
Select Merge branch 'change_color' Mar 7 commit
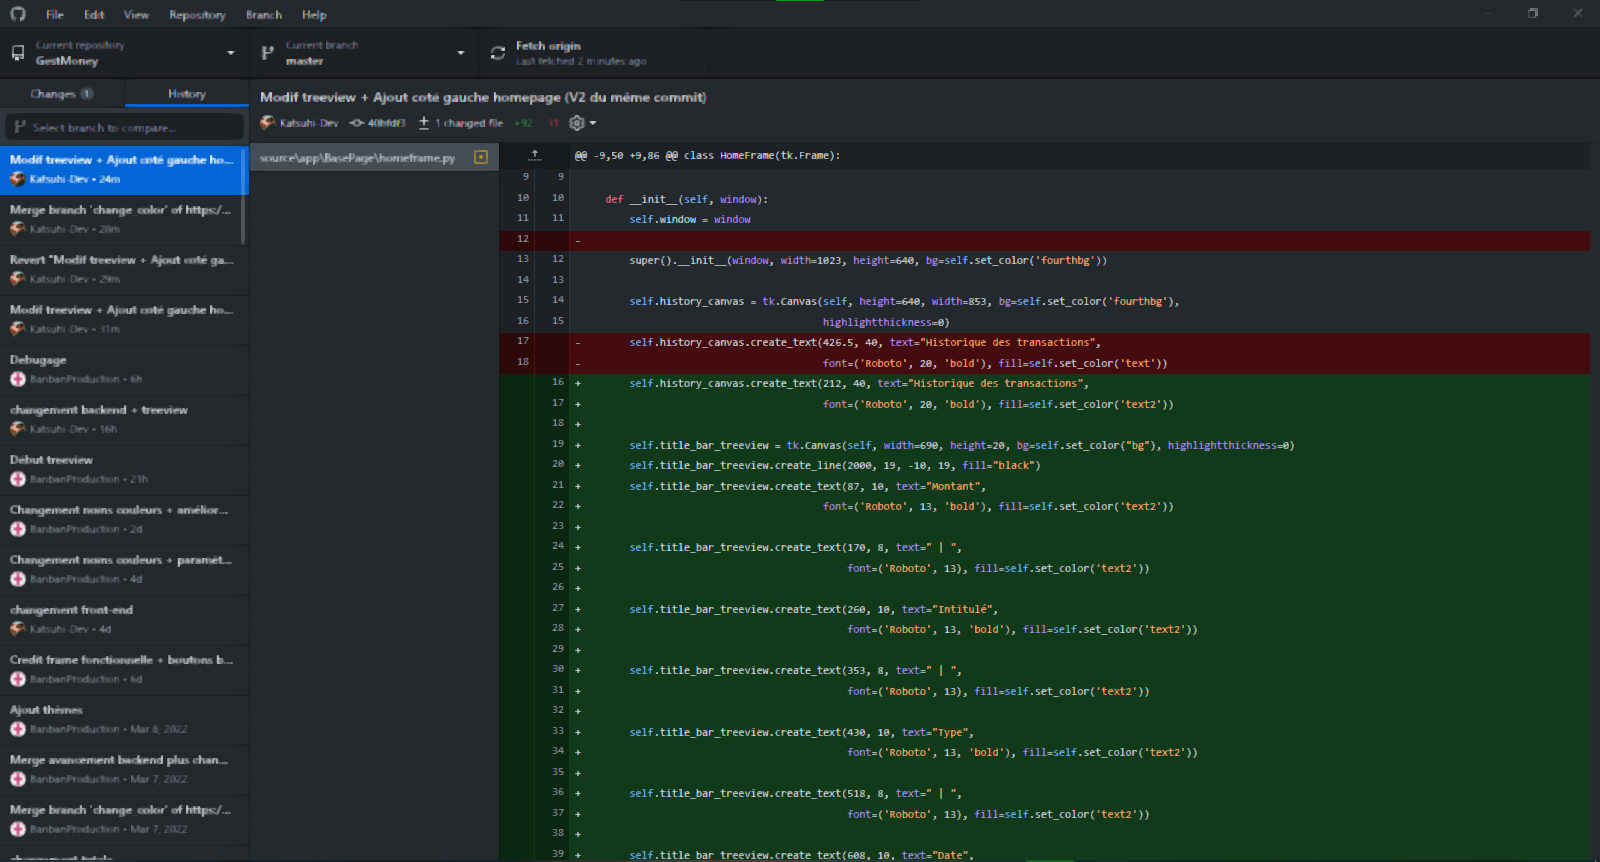pos(124,820)
